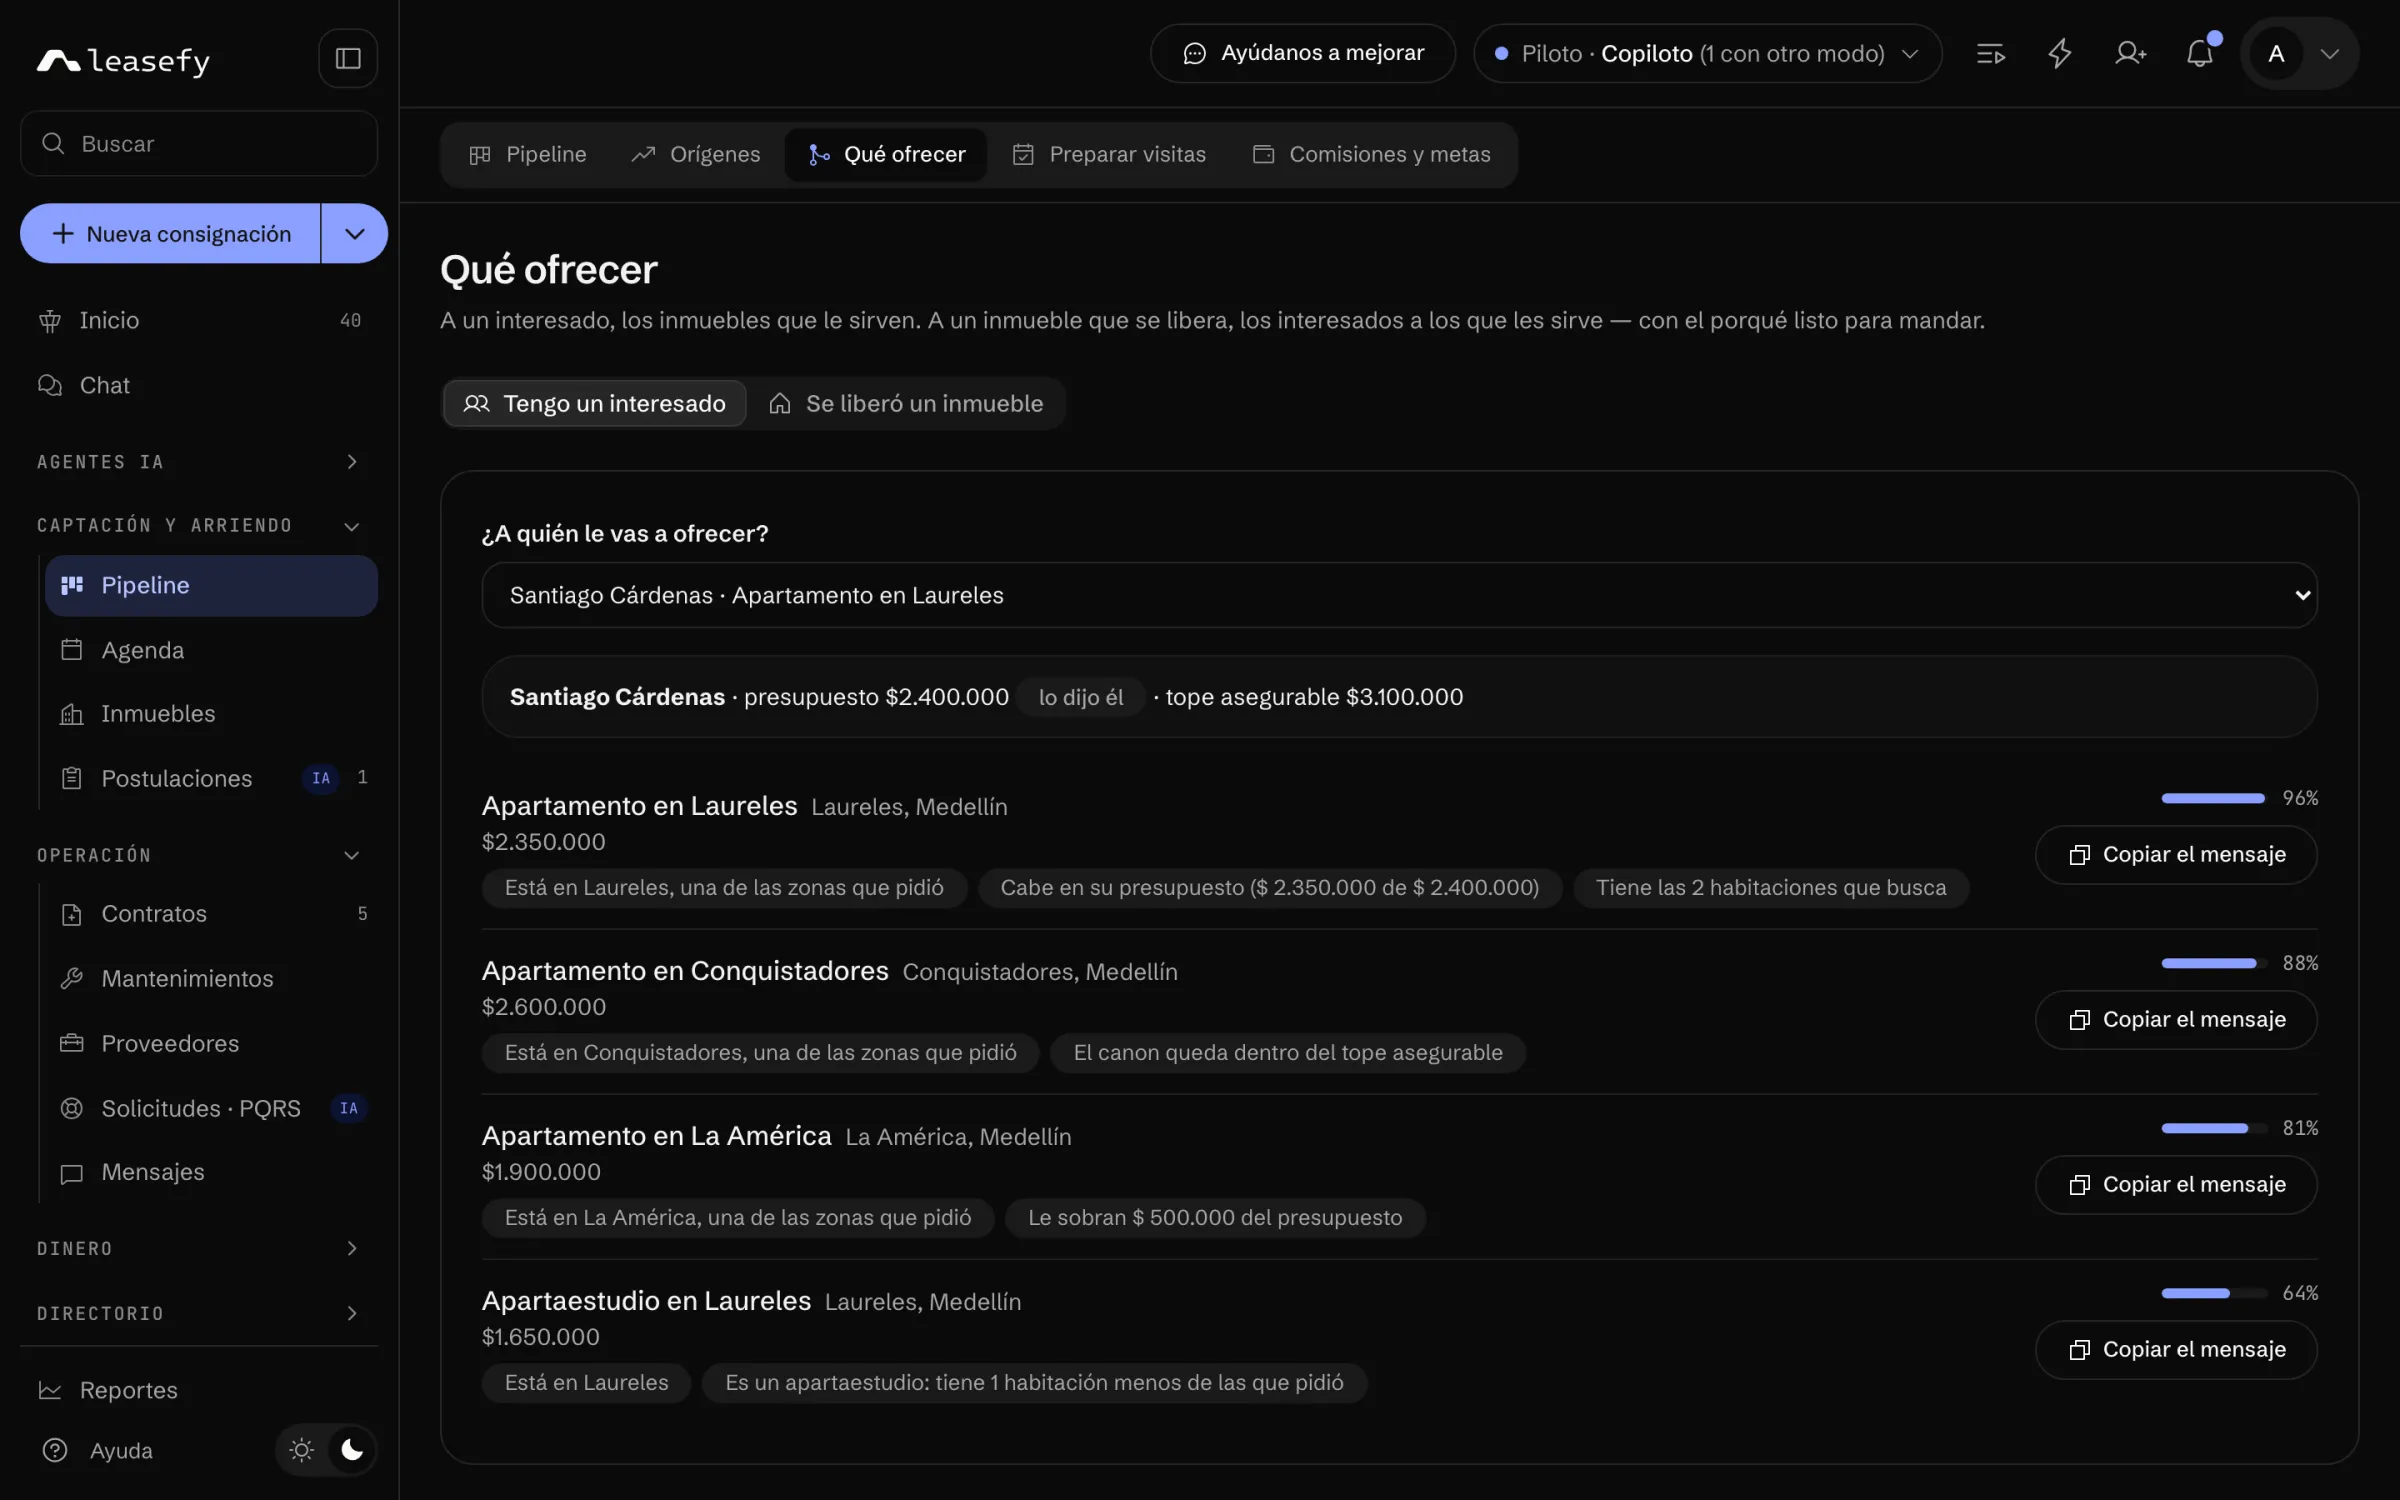Switch to Comisiones y metas tab

click(x=1371, y=154)
